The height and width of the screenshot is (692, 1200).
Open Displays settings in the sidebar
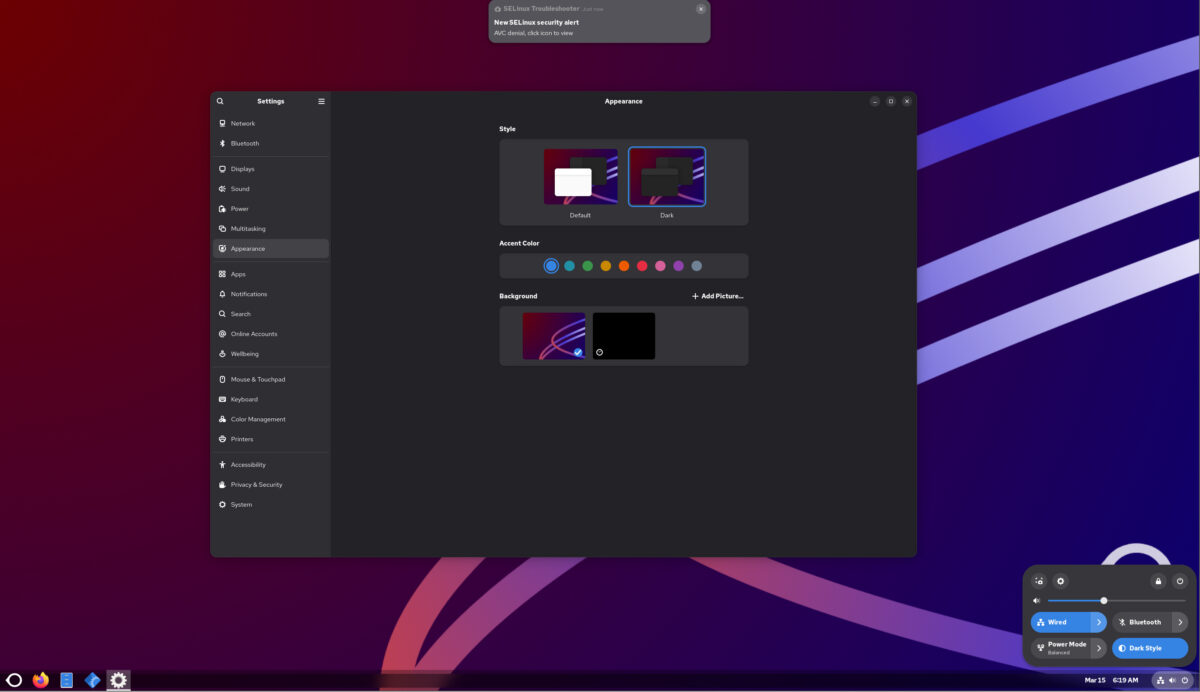(x=243, y=168)
